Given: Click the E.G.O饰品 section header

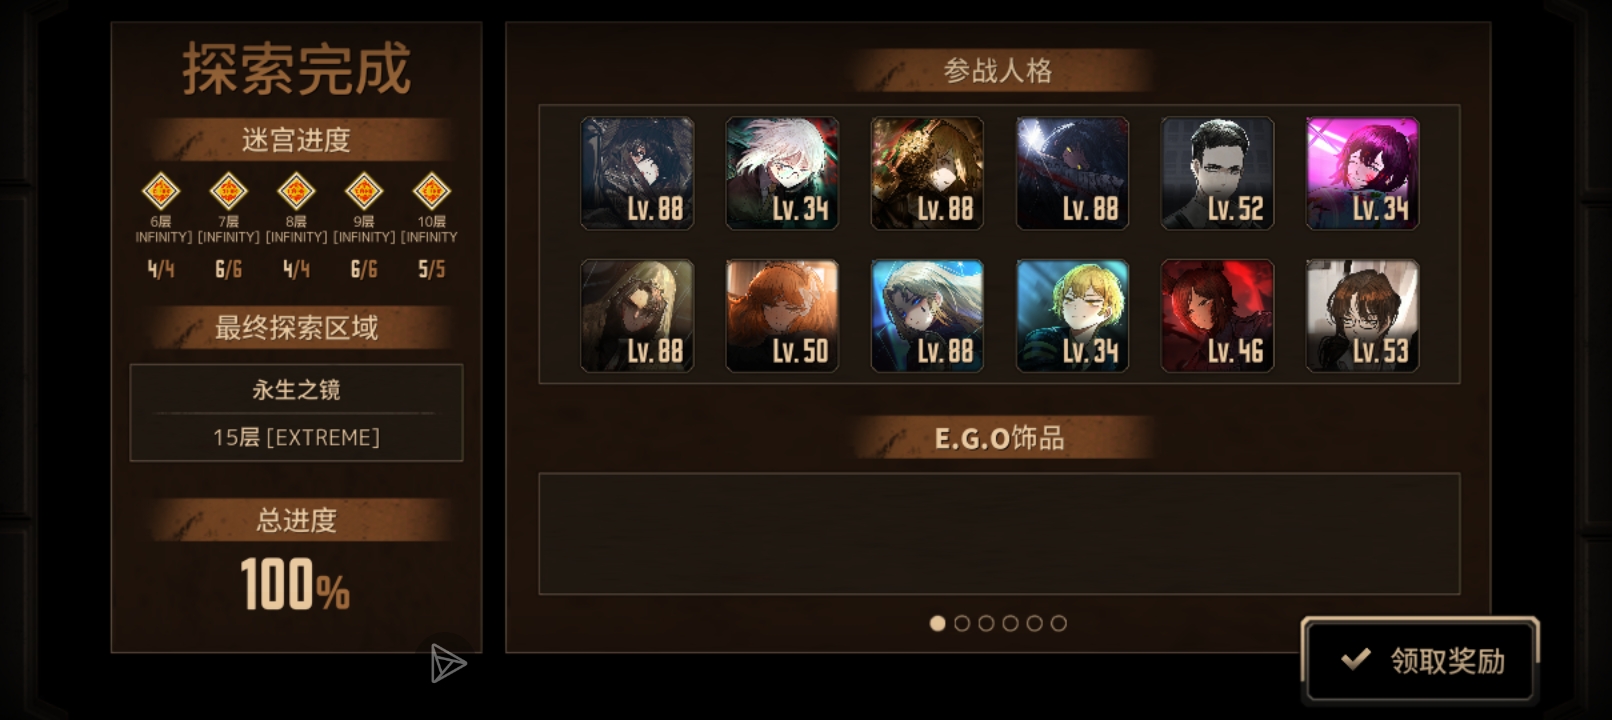Looking at the screenshot, I should [998, 438].
